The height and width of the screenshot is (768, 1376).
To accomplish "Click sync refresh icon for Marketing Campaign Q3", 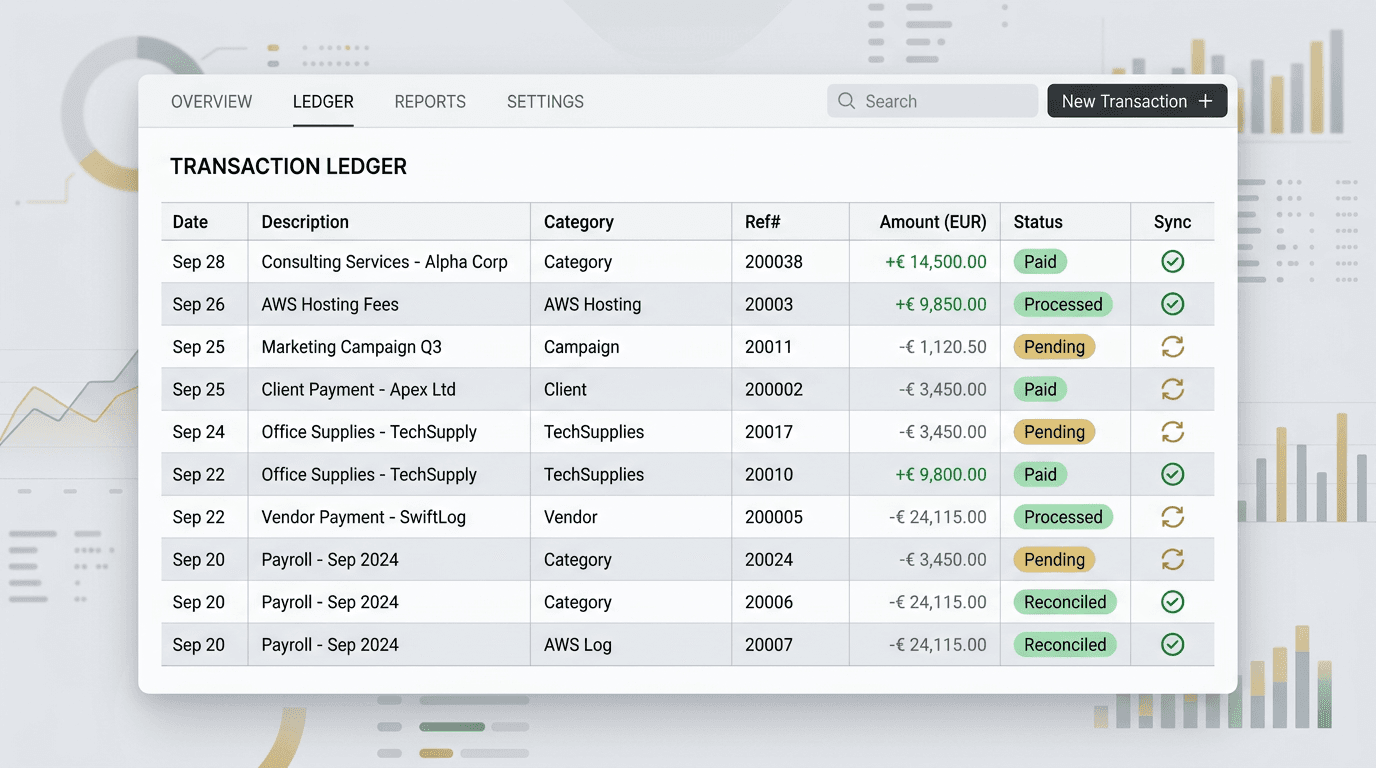I will (x=1171, y=346).
